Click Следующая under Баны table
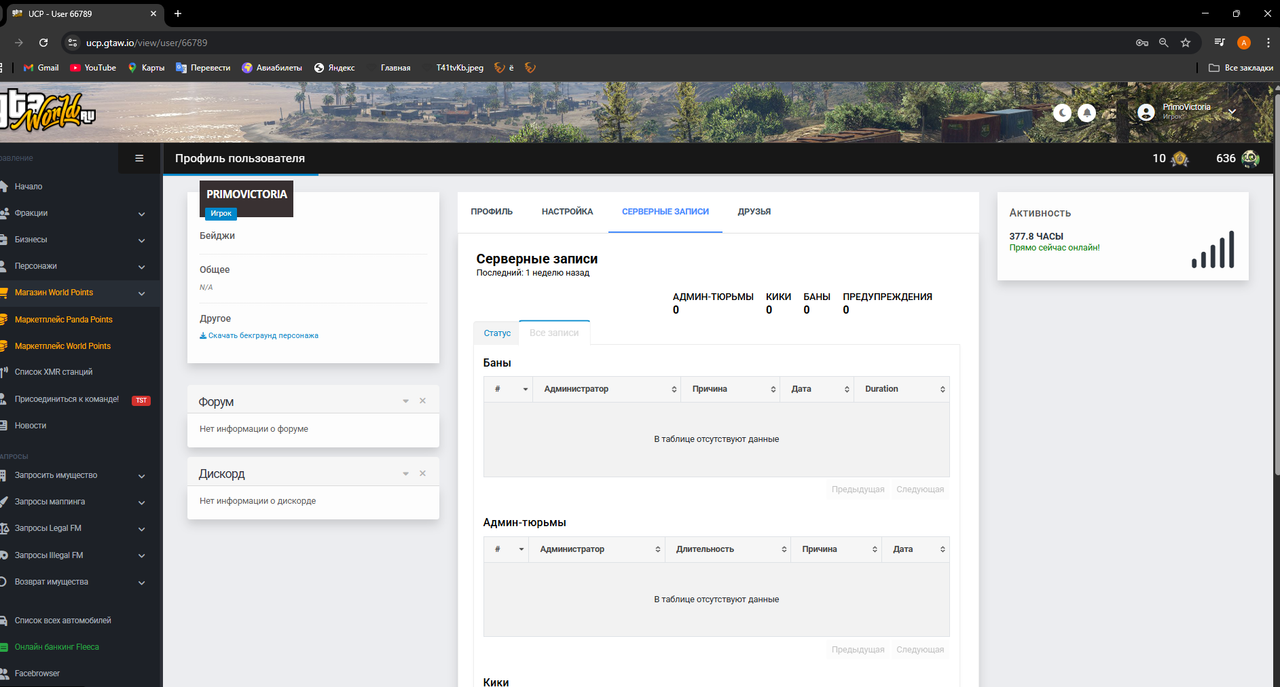The width and height of the screenshot is (1280, 687). pyautogui.click(x=920, y=490)
